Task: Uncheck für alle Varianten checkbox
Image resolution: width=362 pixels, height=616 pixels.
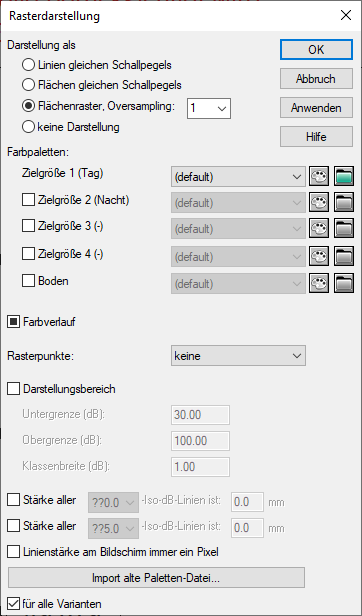Action: 14,603
